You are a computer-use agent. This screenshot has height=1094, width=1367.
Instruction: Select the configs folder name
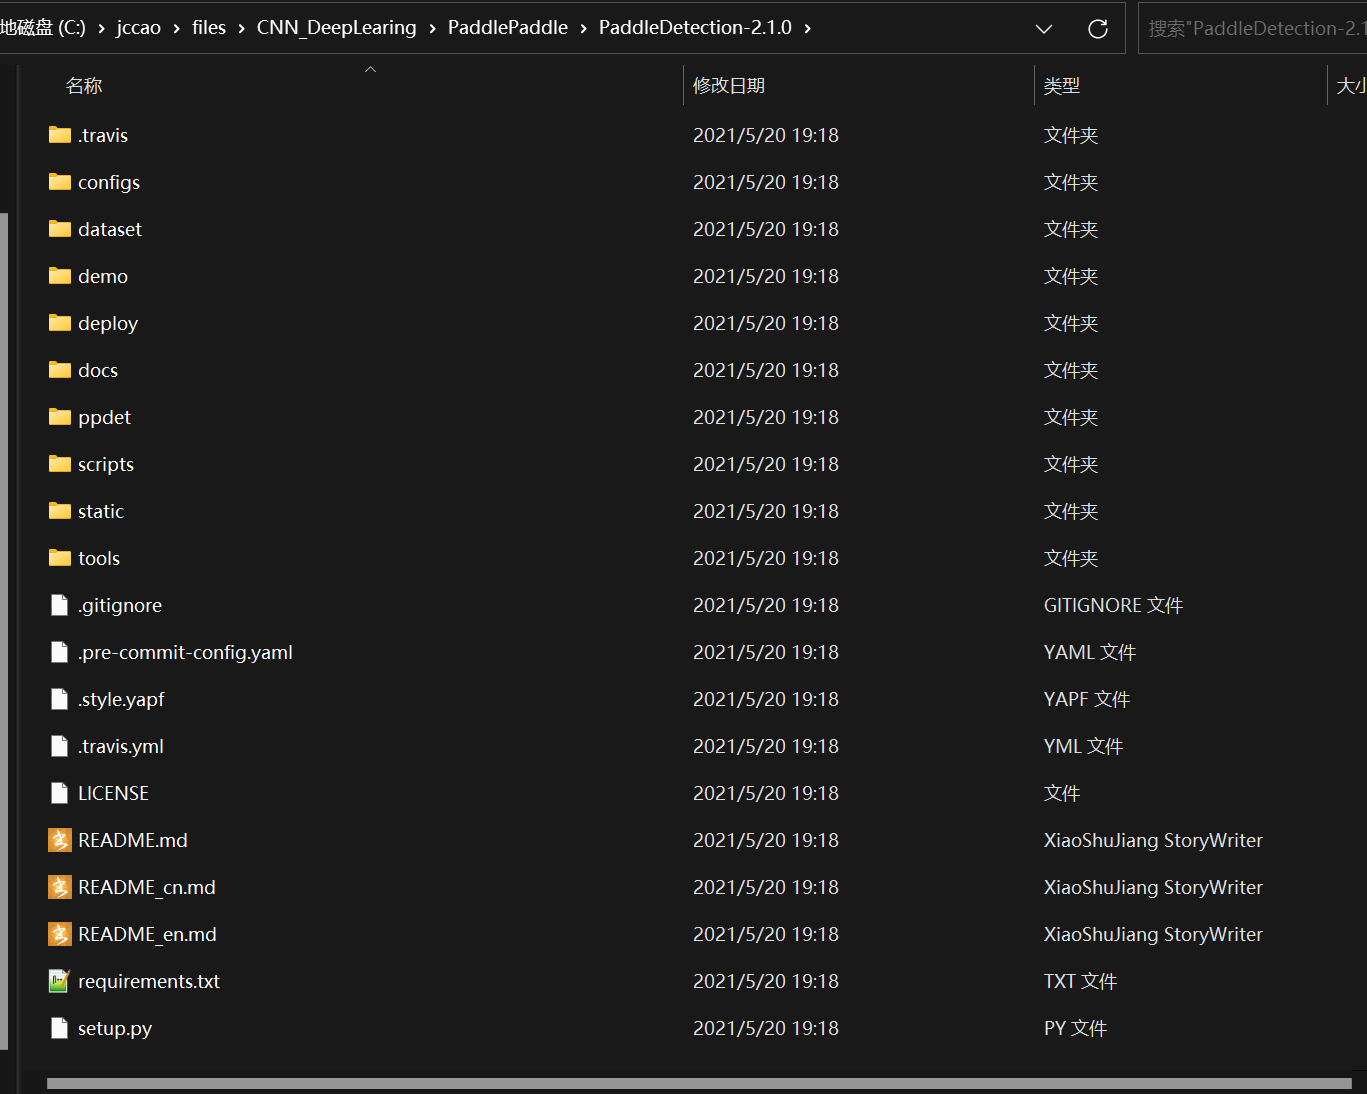click(109, 182)
